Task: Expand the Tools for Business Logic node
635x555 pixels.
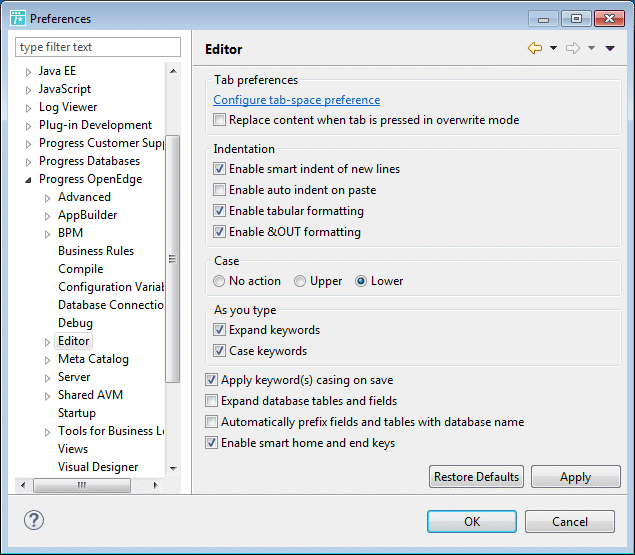Action: click(x=47, y=432)
